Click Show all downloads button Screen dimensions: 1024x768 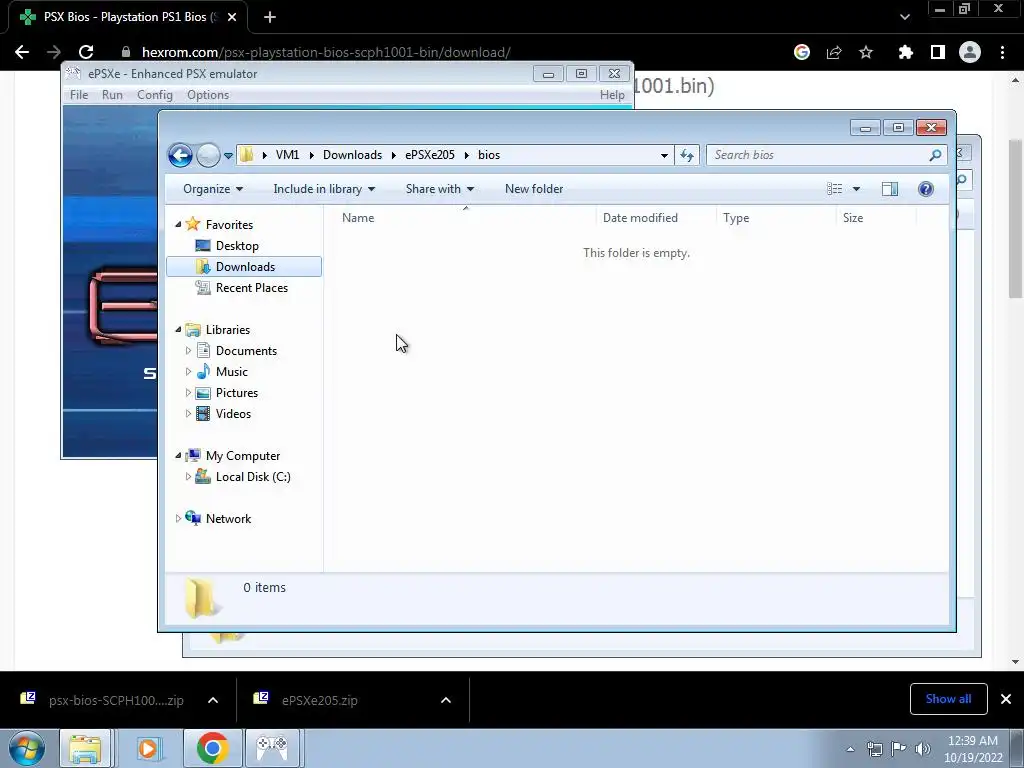tap(948, 699)
